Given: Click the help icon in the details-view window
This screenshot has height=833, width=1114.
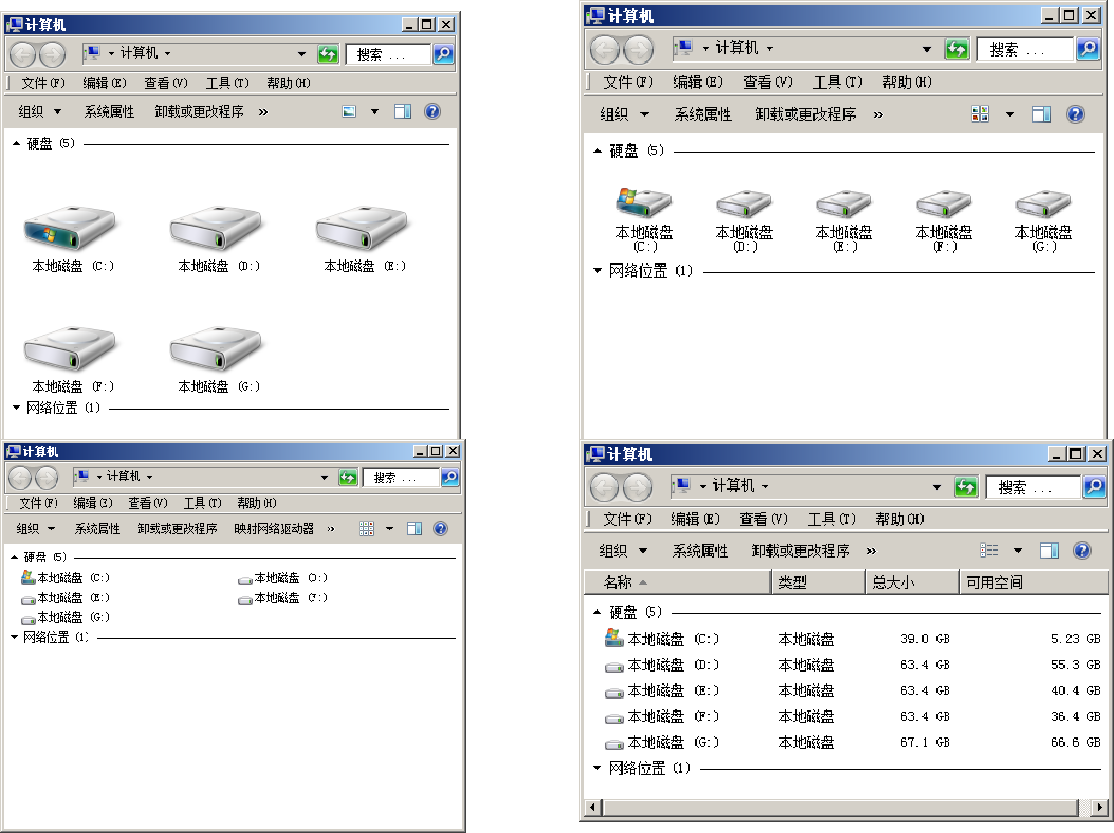Looking at the screenshot, I should [x=1081, y=551].
